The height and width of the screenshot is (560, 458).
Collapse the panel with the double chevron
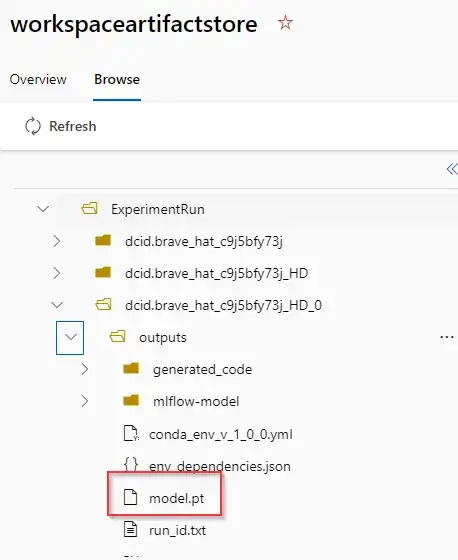(452, 169)
